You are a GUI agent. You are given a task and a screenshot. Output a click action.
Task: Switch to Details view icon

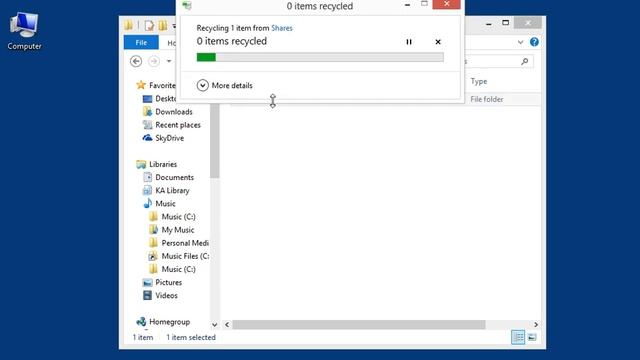coord(518,337)
